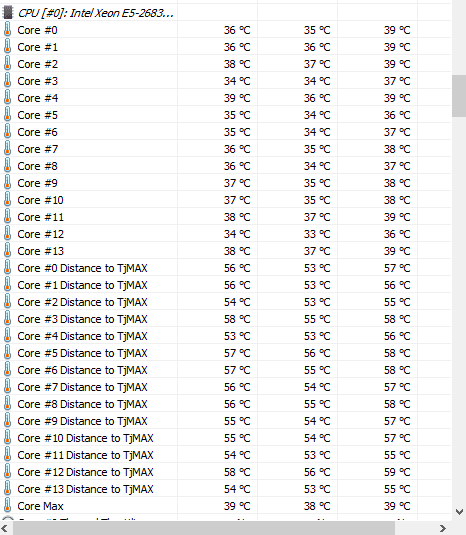Click the horizontal scrollbar right arrow
The image size is (466, 535).
[442, 528]
